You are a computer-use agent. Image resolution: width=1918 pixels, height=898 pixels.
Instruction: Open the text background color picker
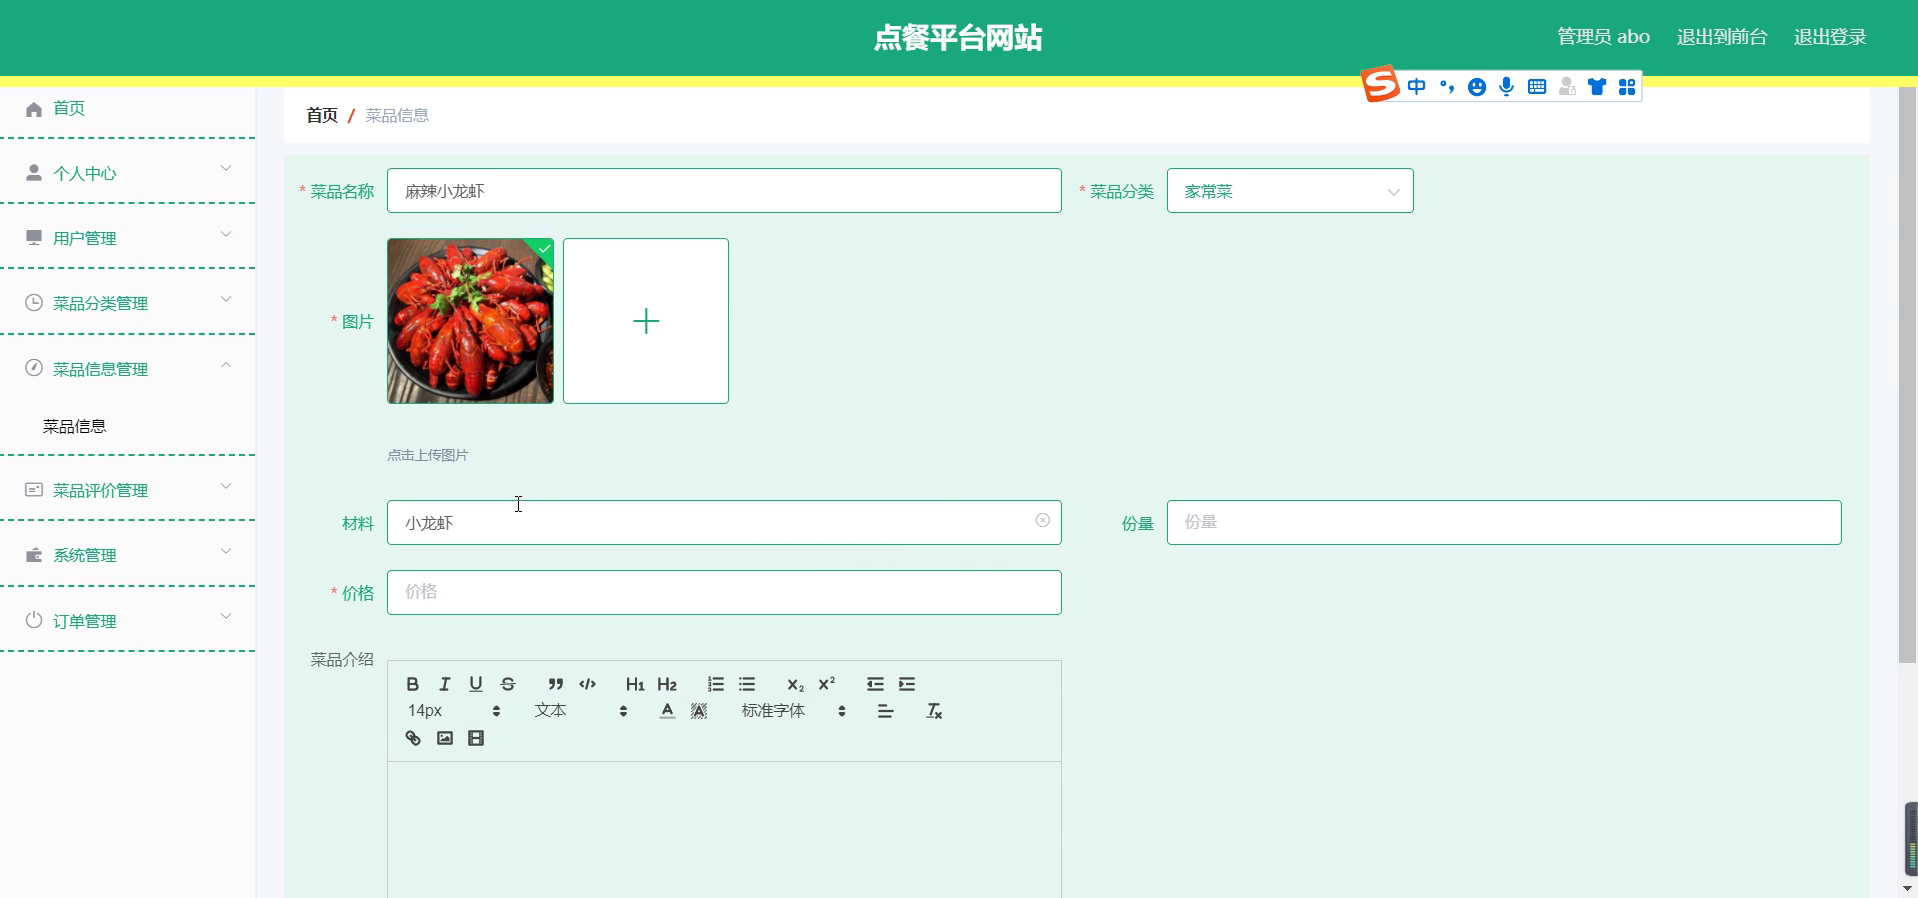pos(699,711)
